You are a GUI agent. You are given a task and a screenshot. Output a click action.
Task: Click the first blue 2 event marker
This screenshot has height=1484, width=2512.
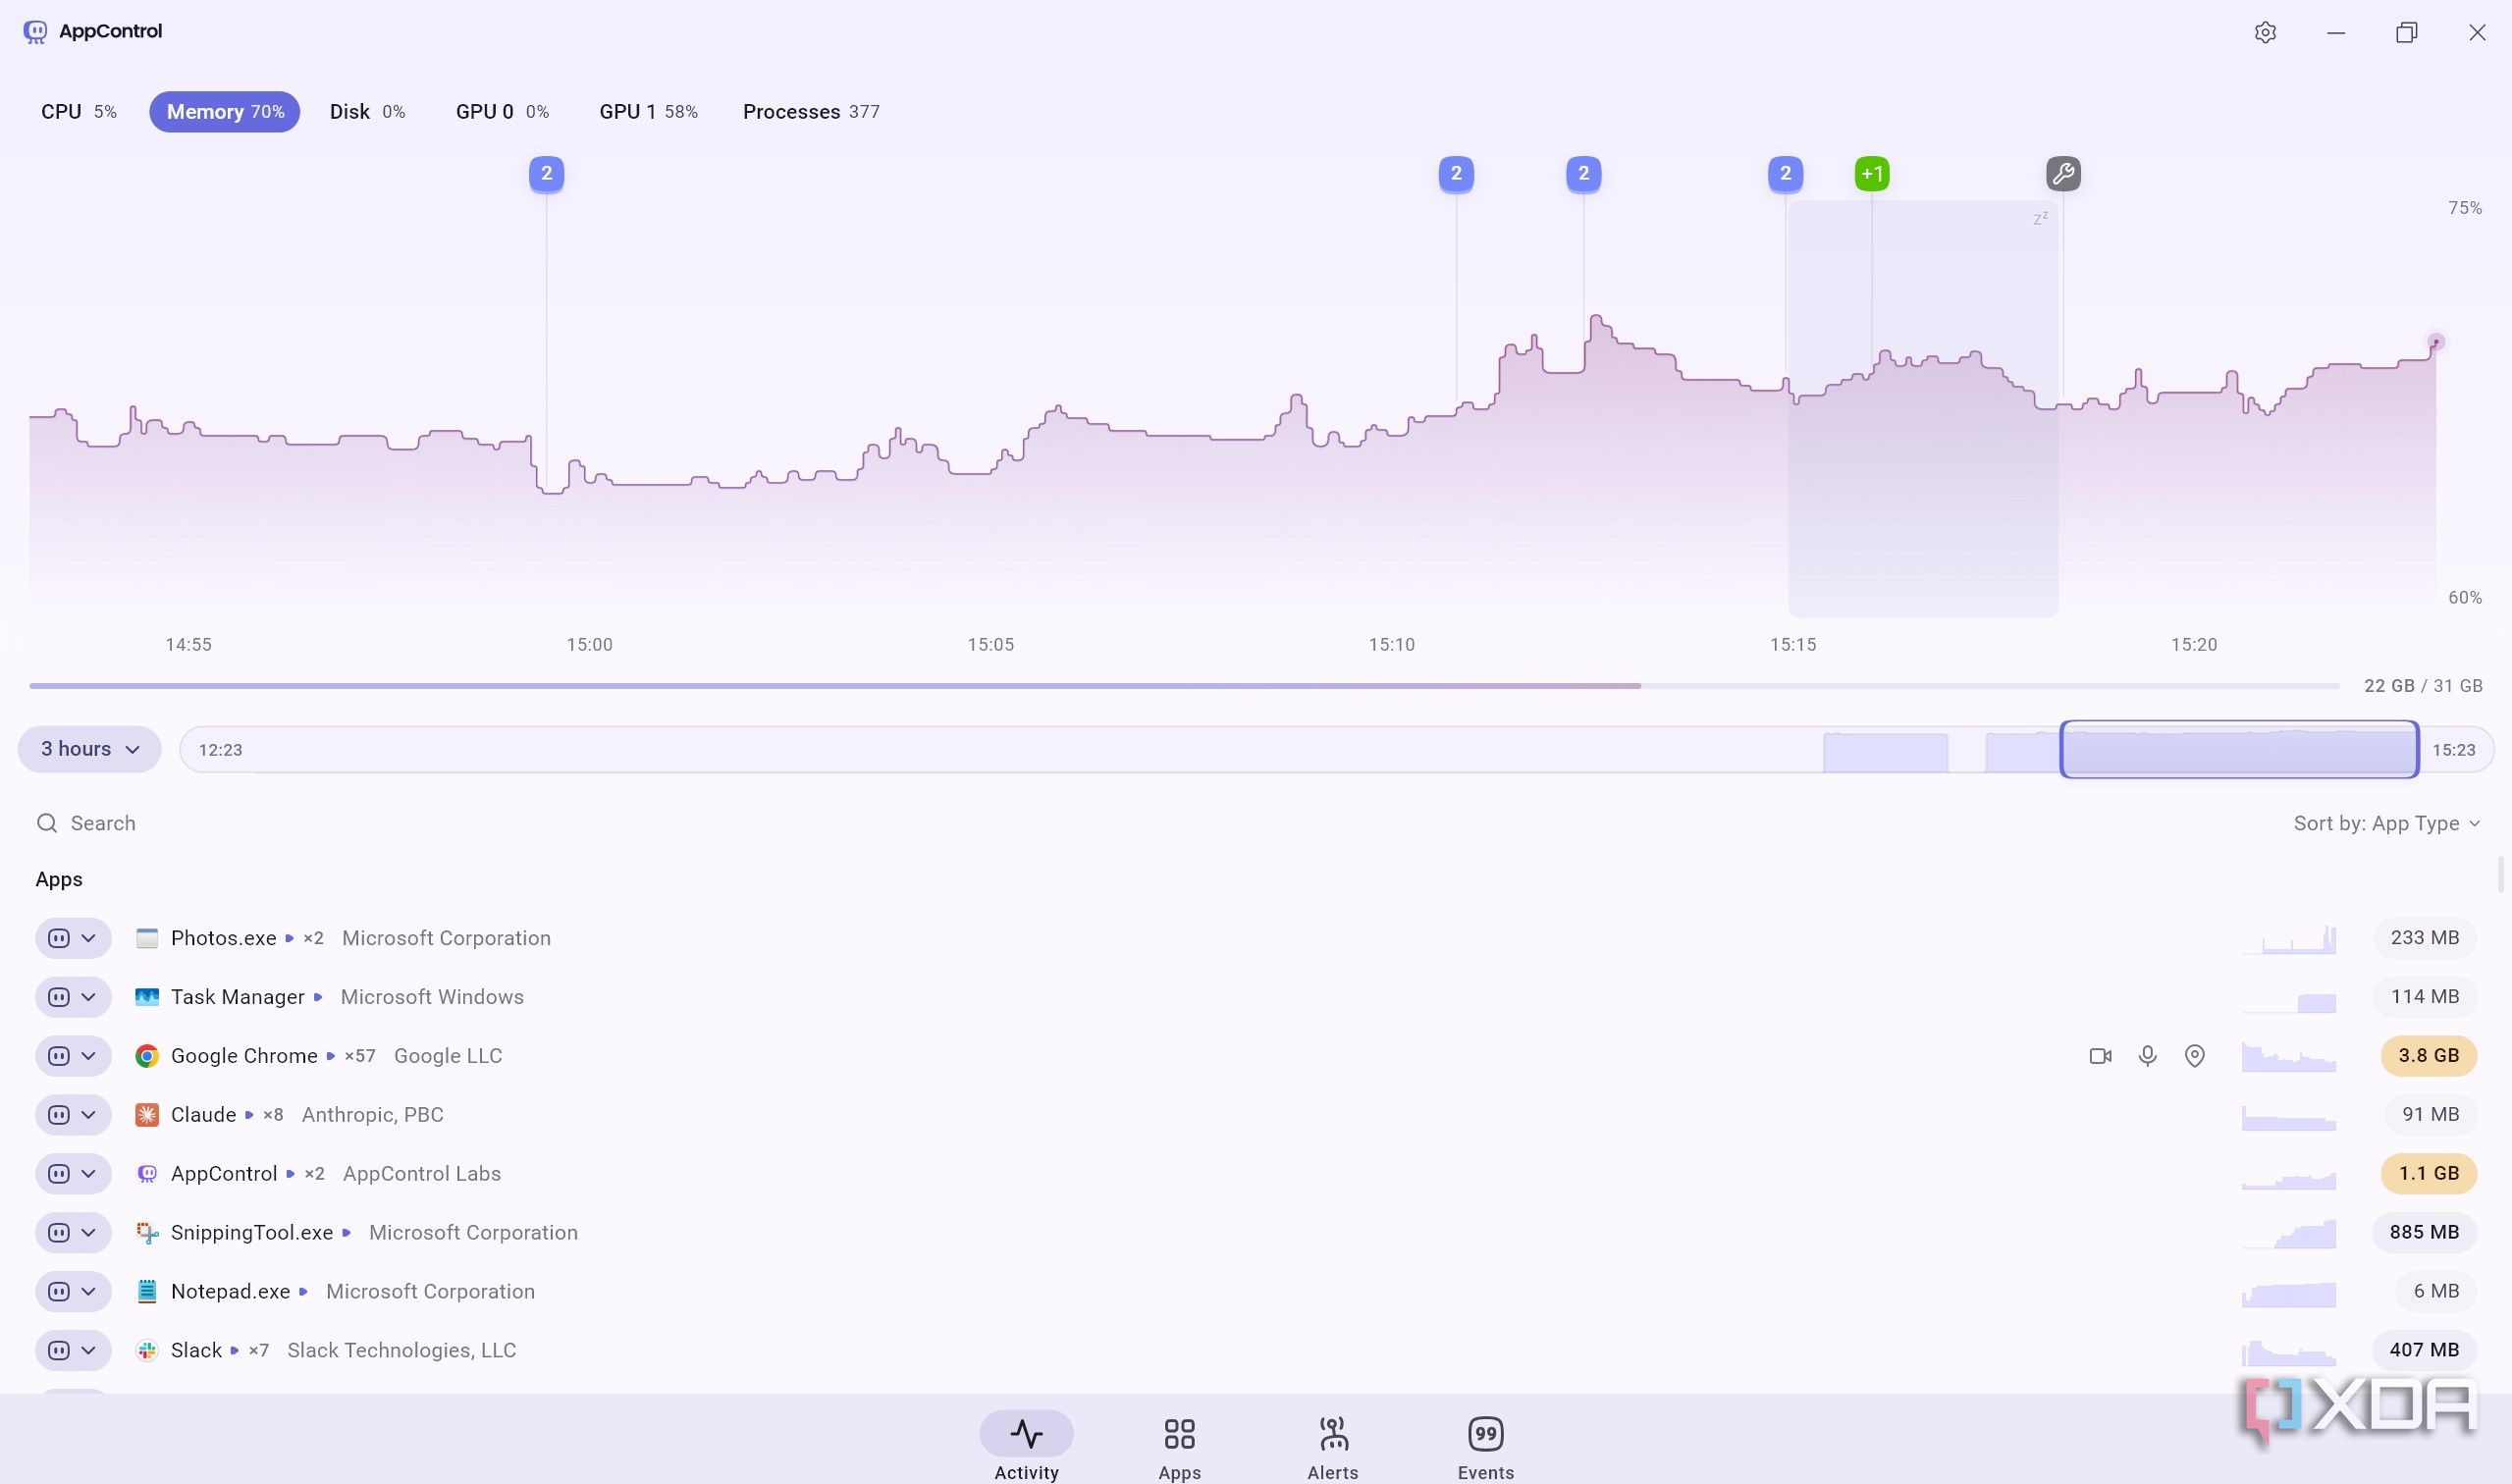[x=546, y=174]
